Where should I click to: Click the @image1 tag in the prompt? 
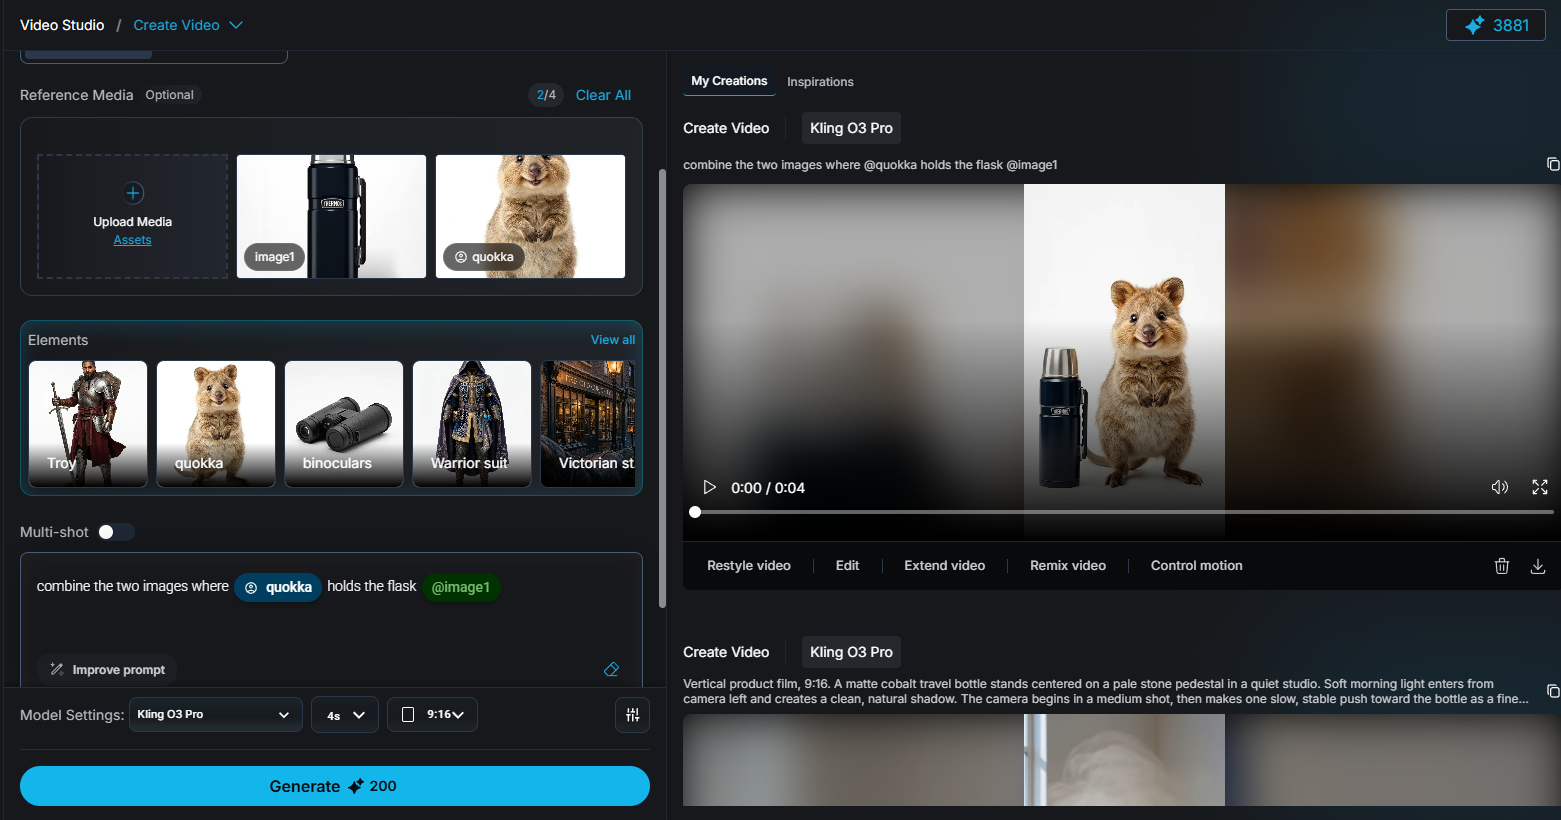pyautogui.click(x=461, y=587)
